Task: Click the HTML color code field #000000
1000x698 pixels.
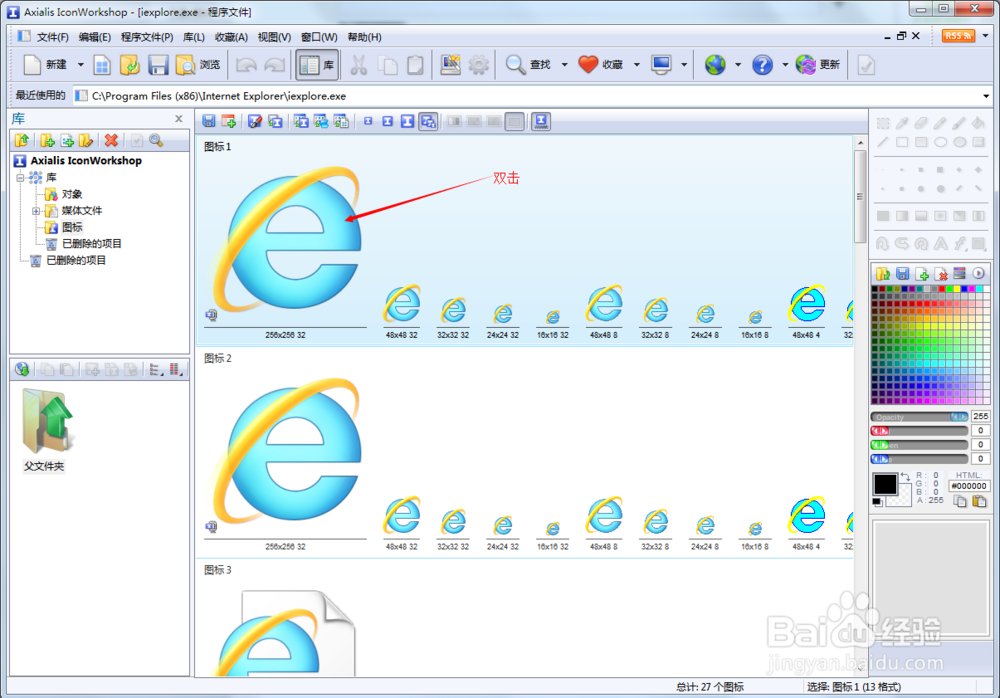Action: tap(968, 486)
